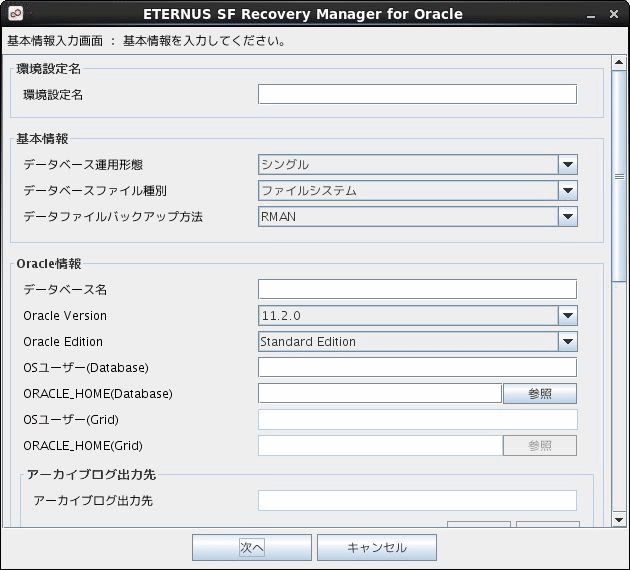Expand the Oracle Edition dropdown arrow

(x=568, y=342)
